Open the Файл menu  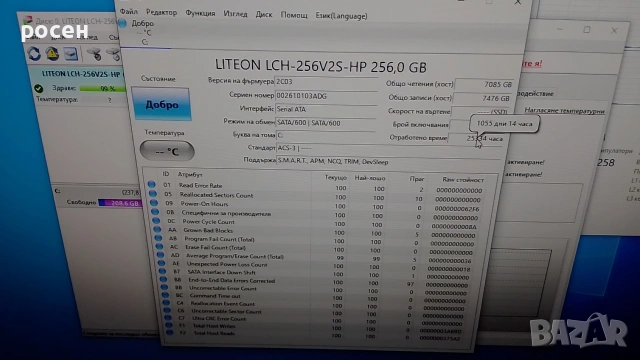coord(129,12)
